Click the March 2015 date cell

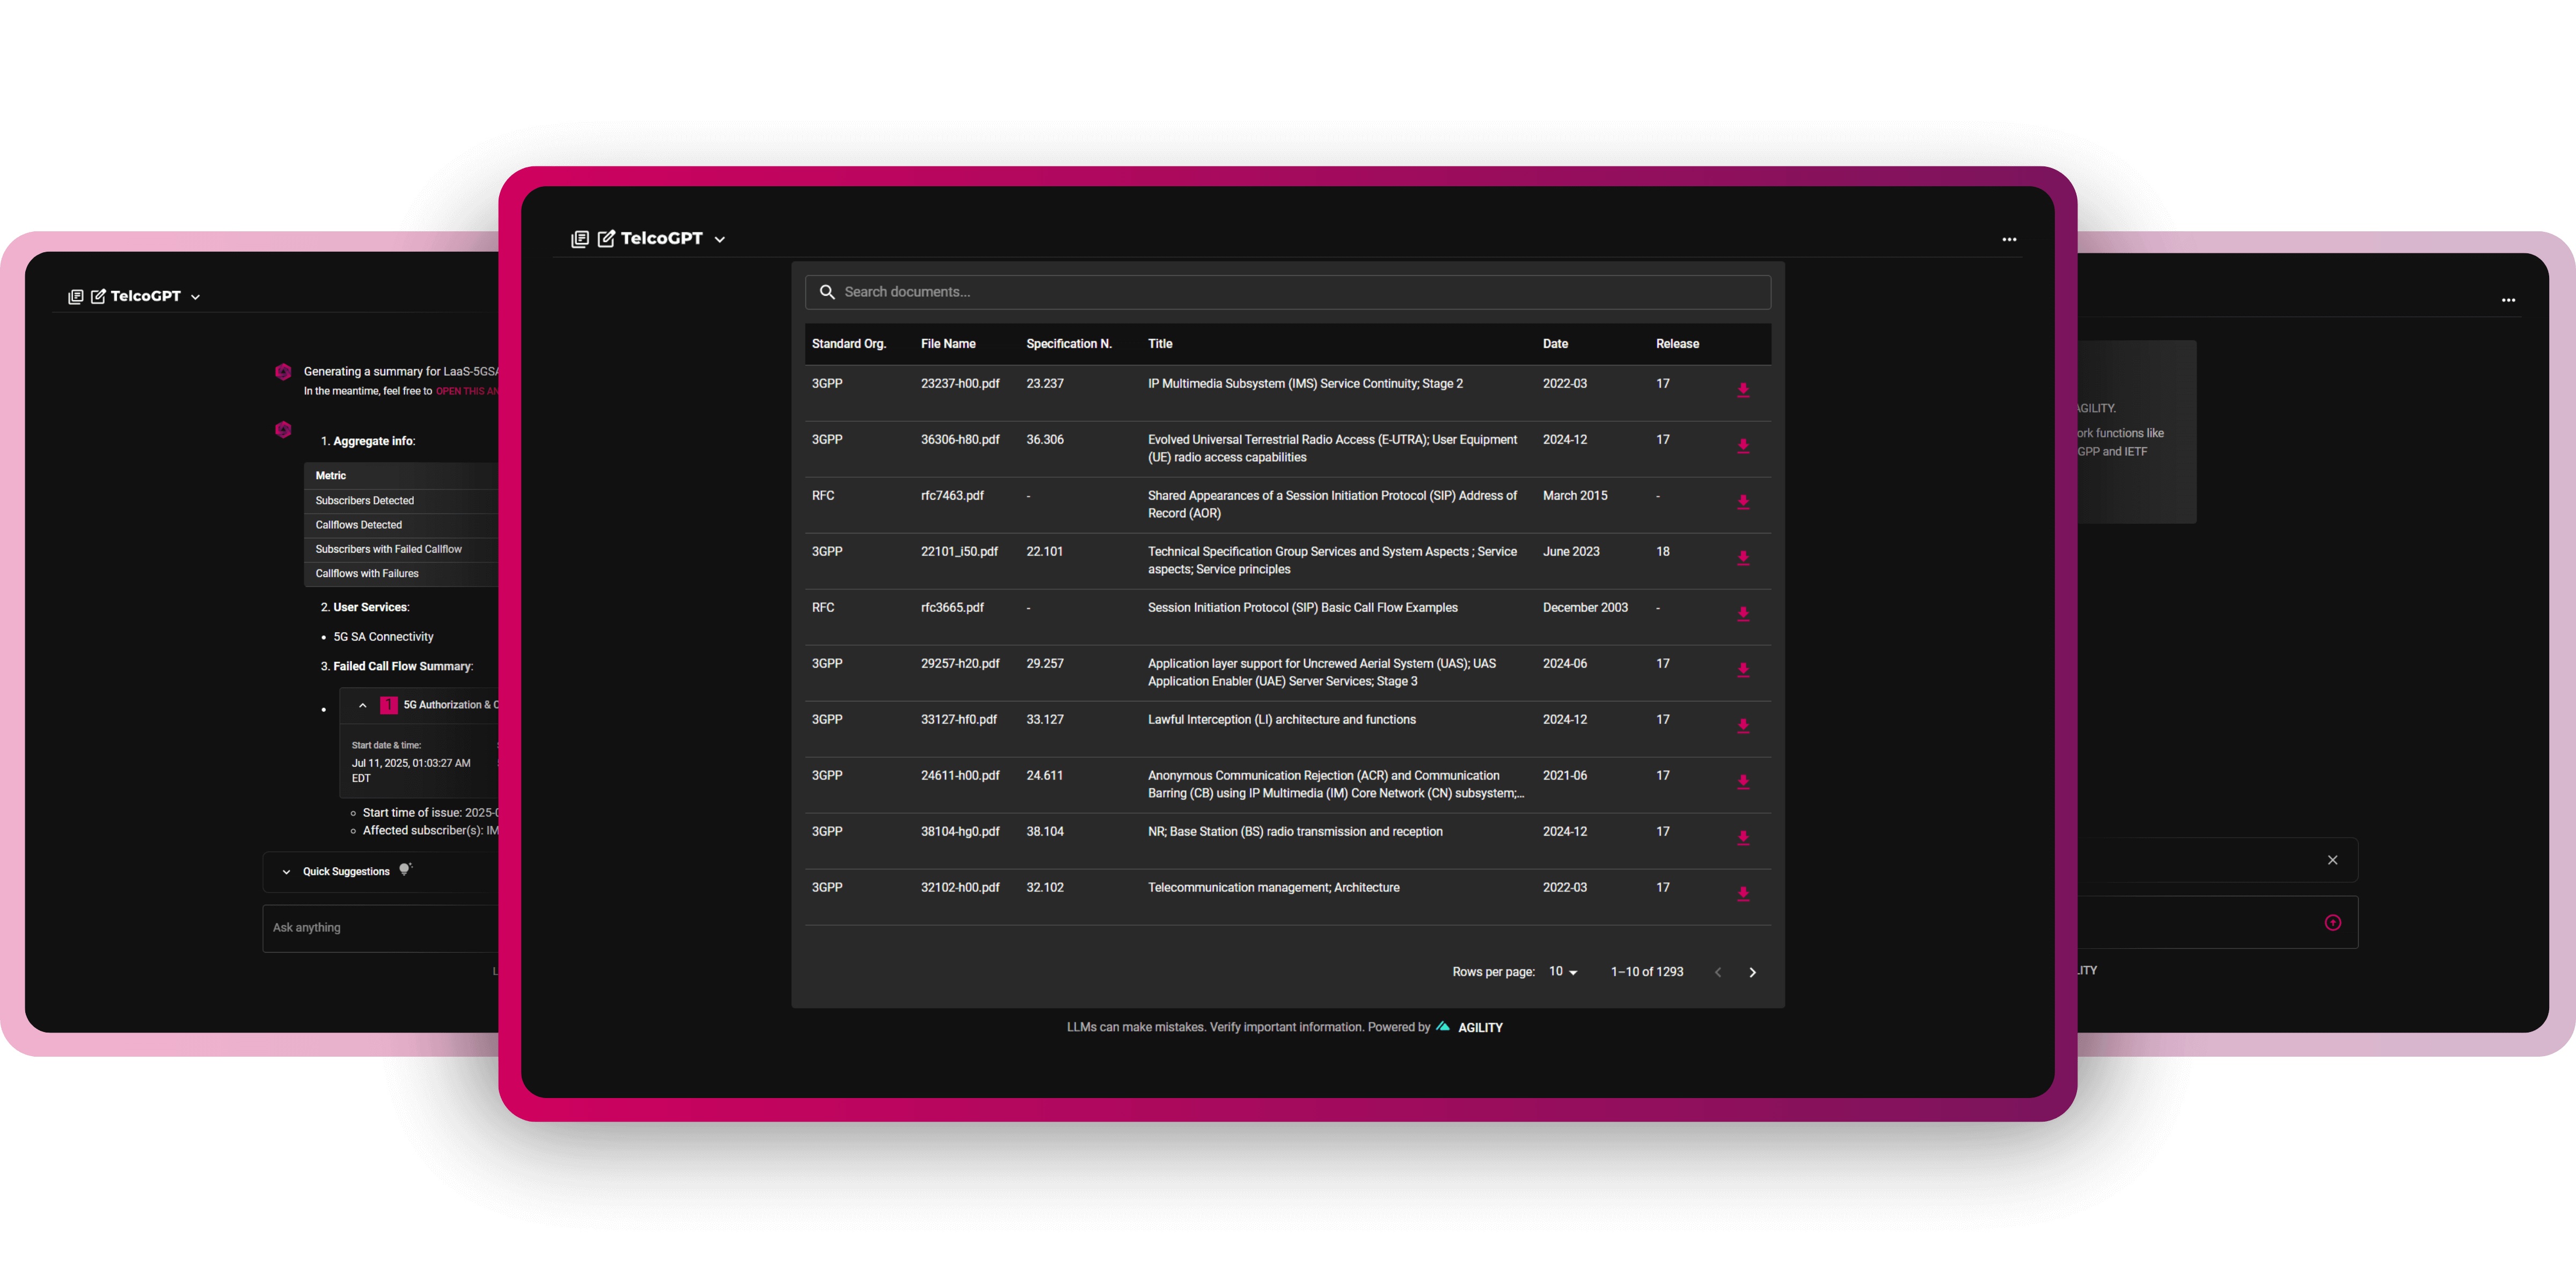pyautogui.click(x=1575, y=496)
